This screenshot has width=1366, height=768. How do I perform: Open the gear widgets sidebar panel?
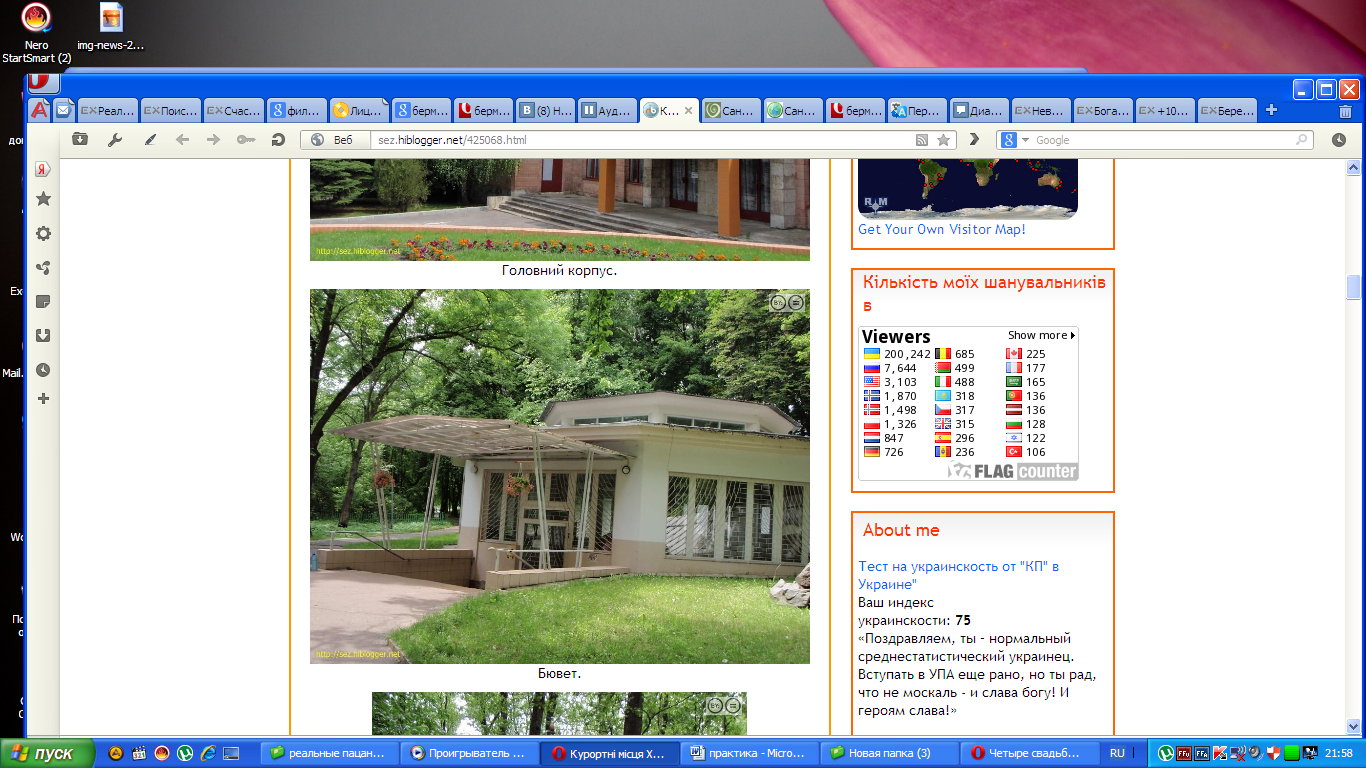pyautogui.click(x=43, y=233)
